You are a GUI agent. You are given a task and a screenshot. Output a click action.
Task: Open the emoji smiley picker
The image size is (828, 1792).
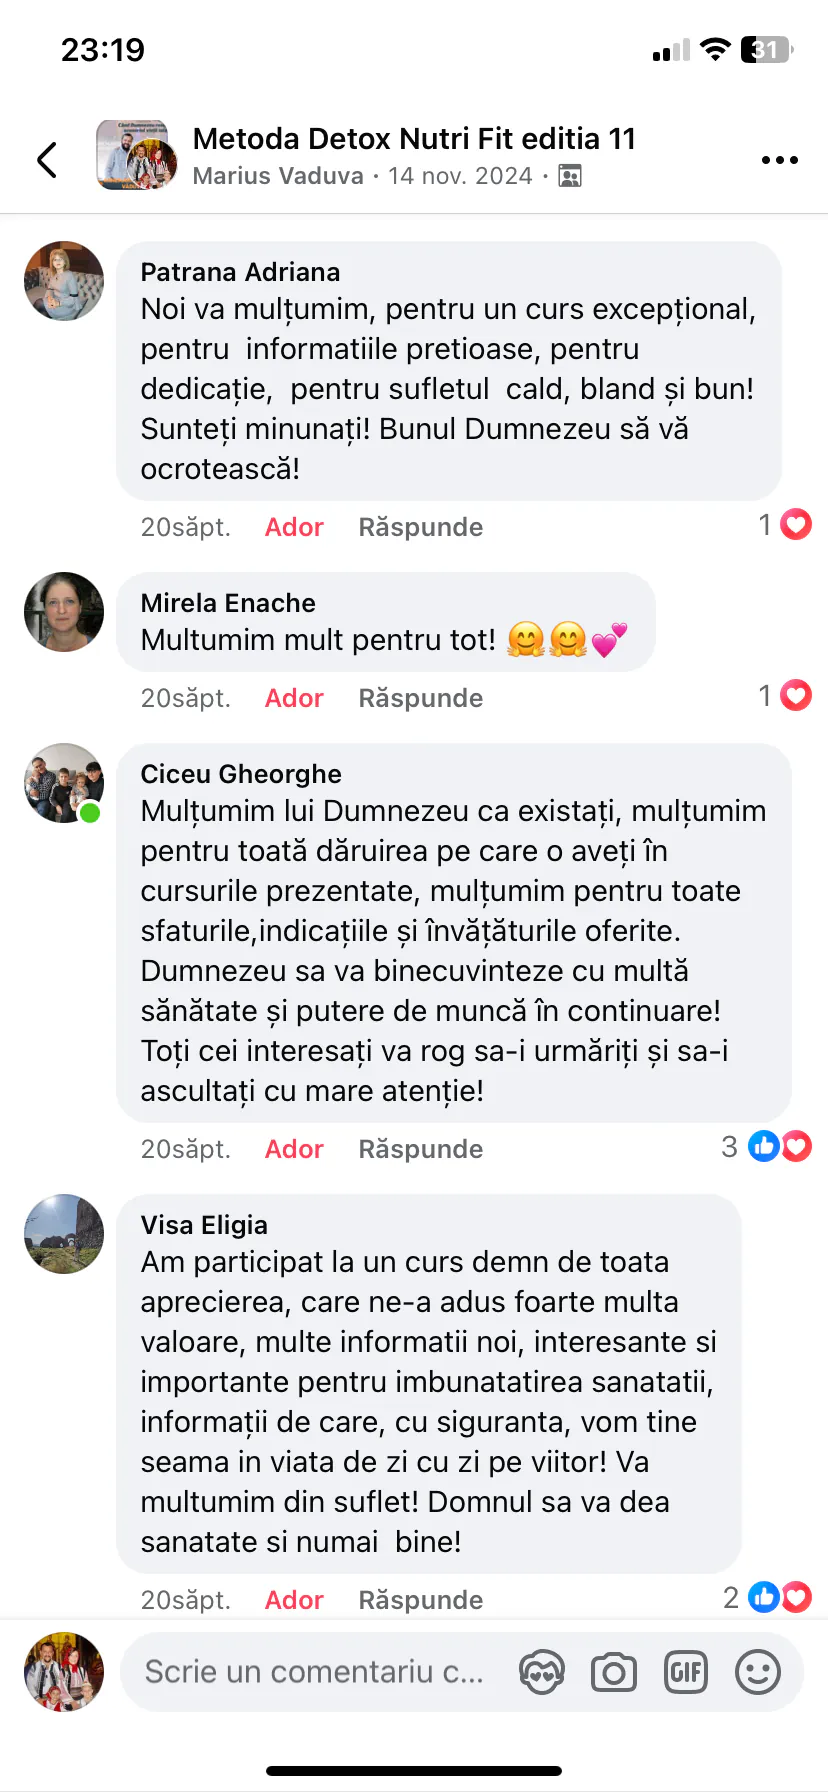(x=758, y=1672)
